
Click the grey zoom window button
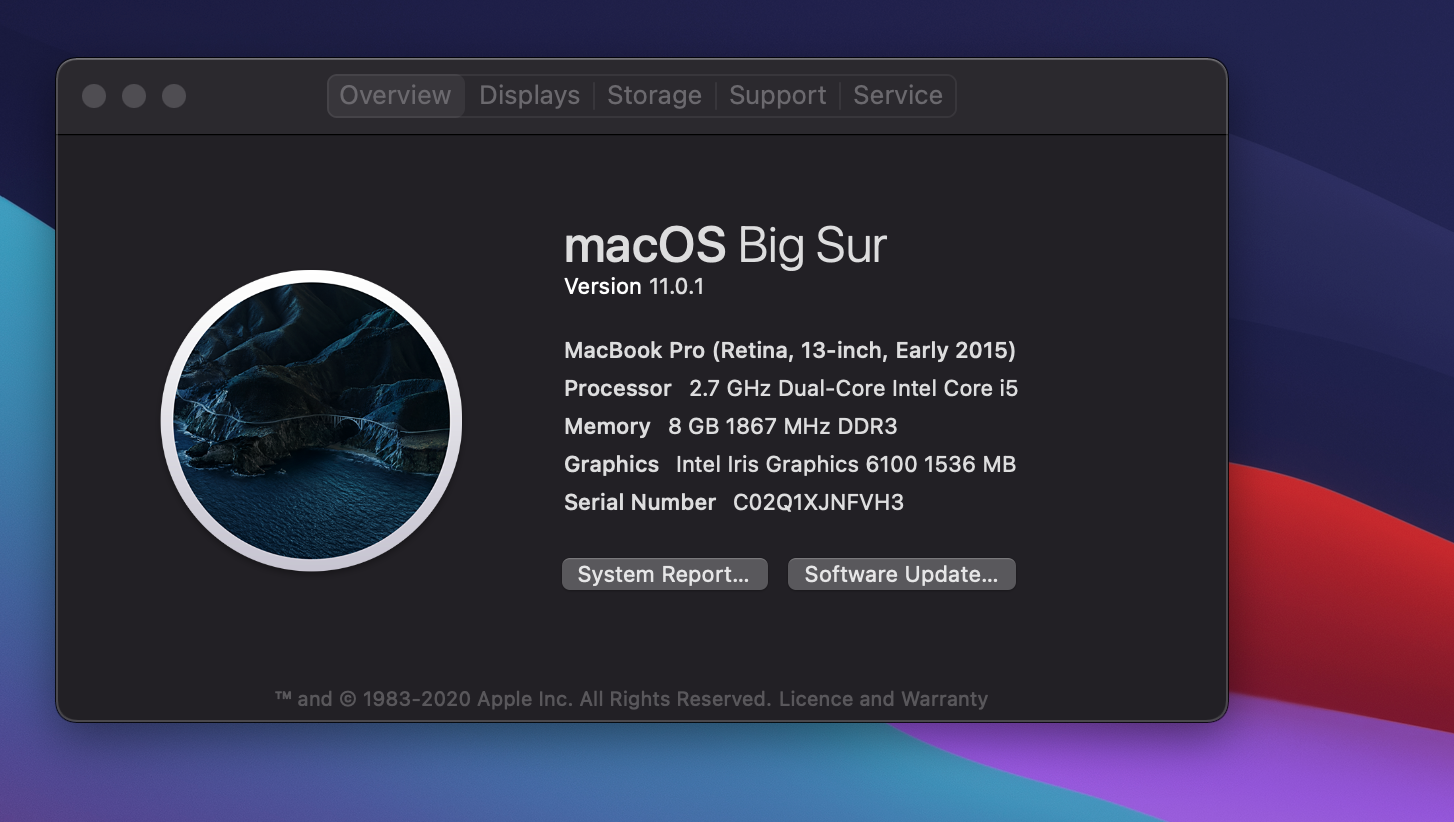click(174, 96)
